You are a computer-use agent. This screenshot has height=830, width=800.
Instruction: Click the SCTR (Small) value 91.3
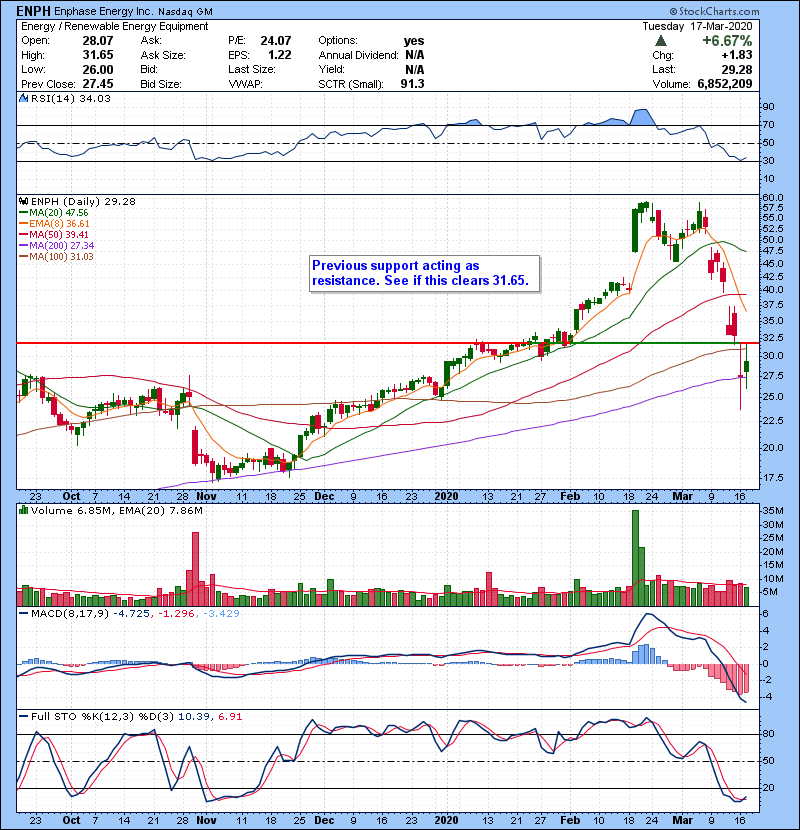tap(412, 84)
